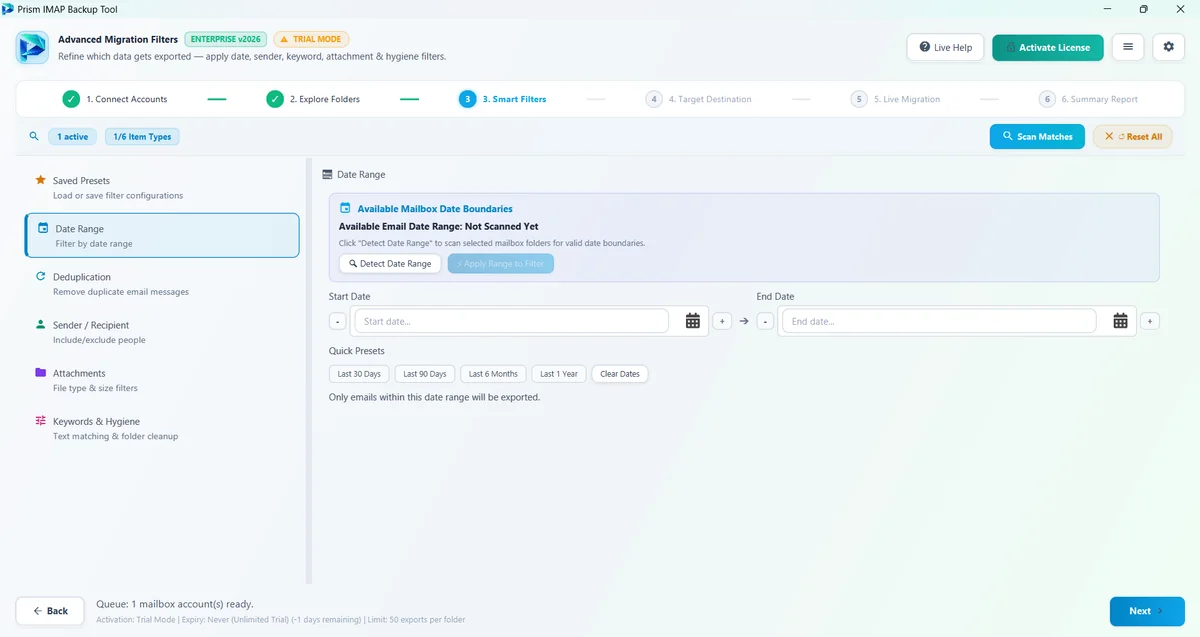Click the 'Activation: Trial Mode' status line
The height and width of the screenshot is (637, 1200).
pos(280,620)
